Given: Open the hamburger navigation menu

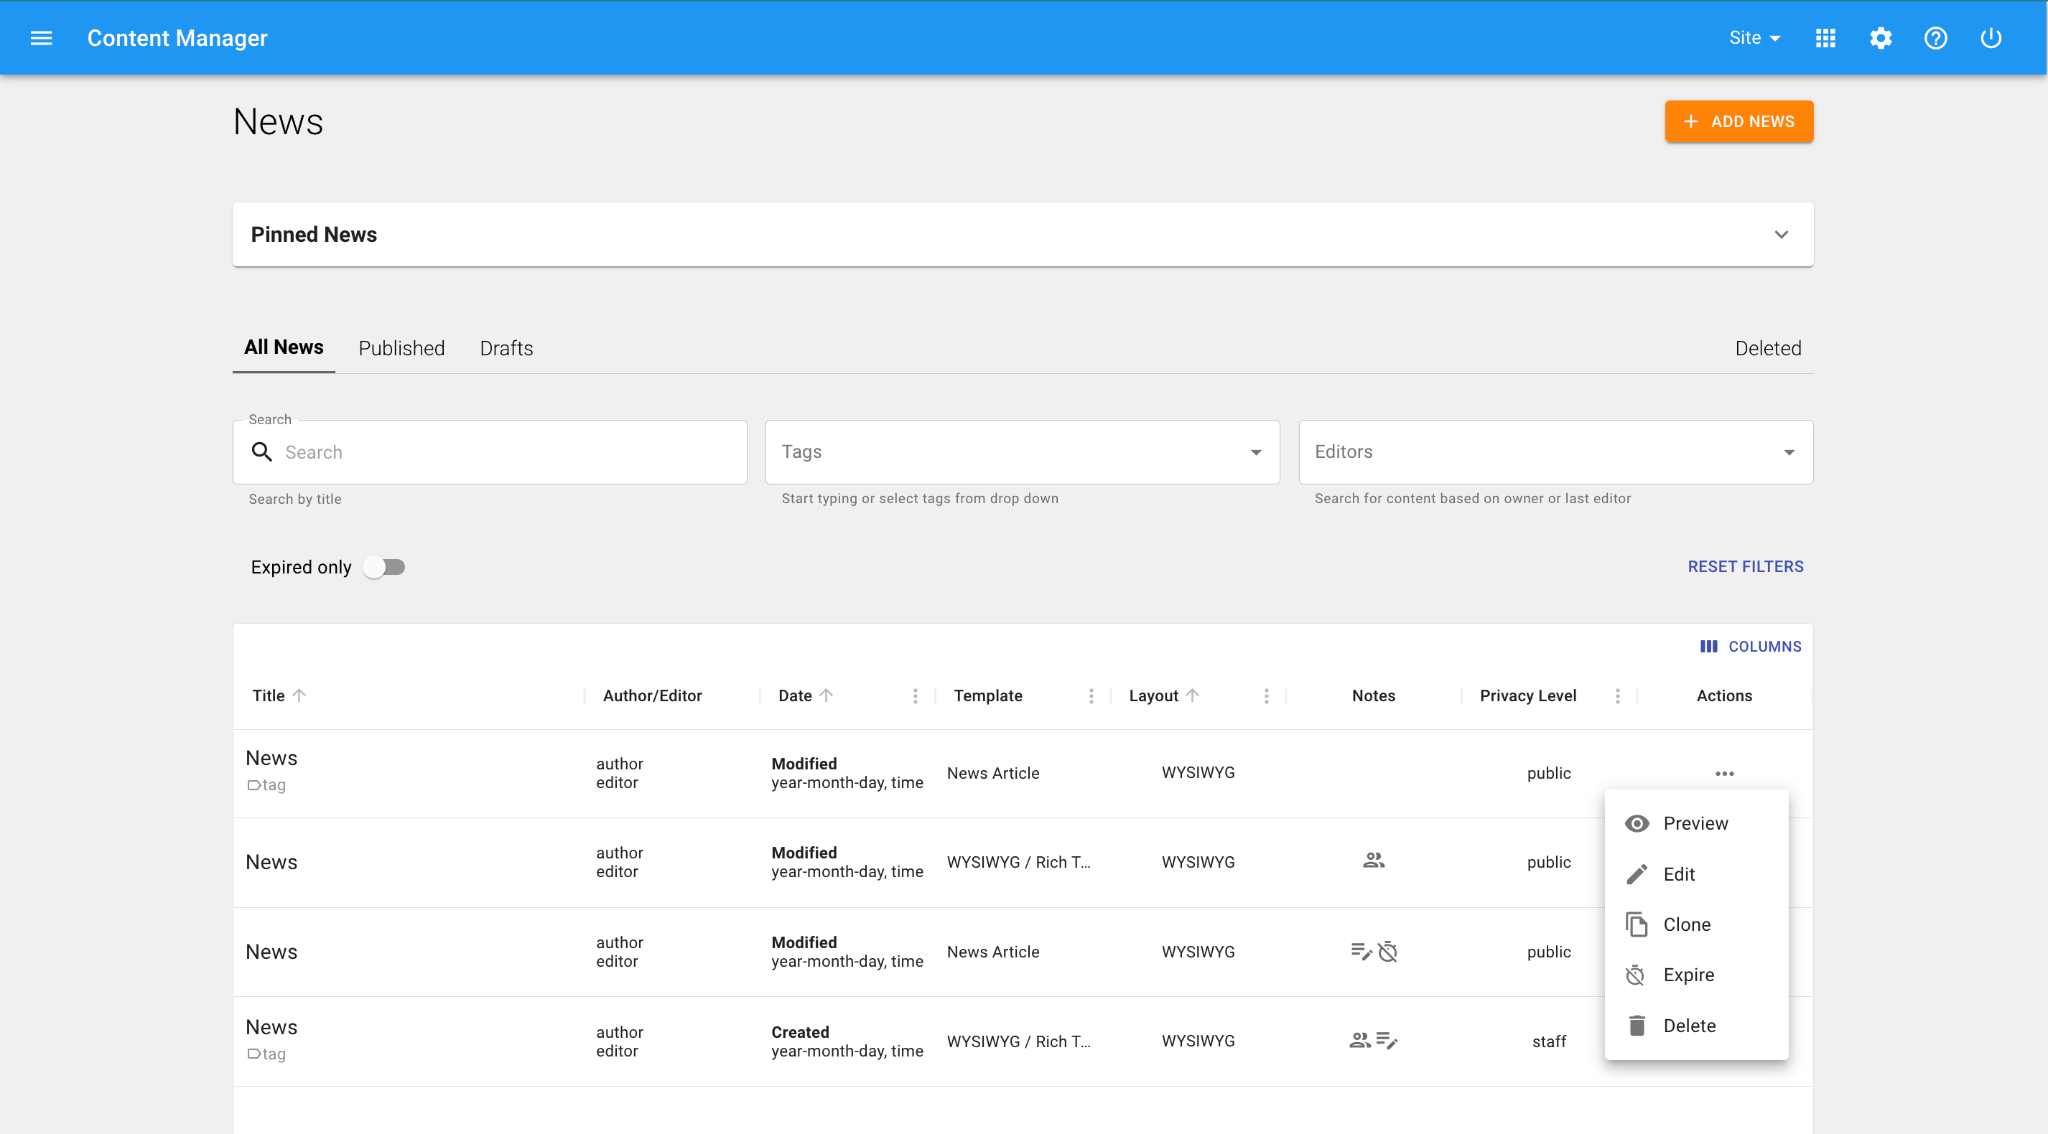Looking at the screenshot, I should click(x=41, y=38).
